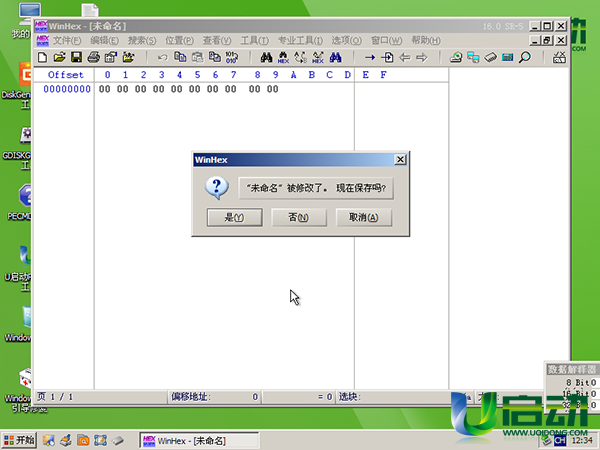This screenshot has height=450, width=600.
Task: Click the Open file folder icon
Action: 59,58
